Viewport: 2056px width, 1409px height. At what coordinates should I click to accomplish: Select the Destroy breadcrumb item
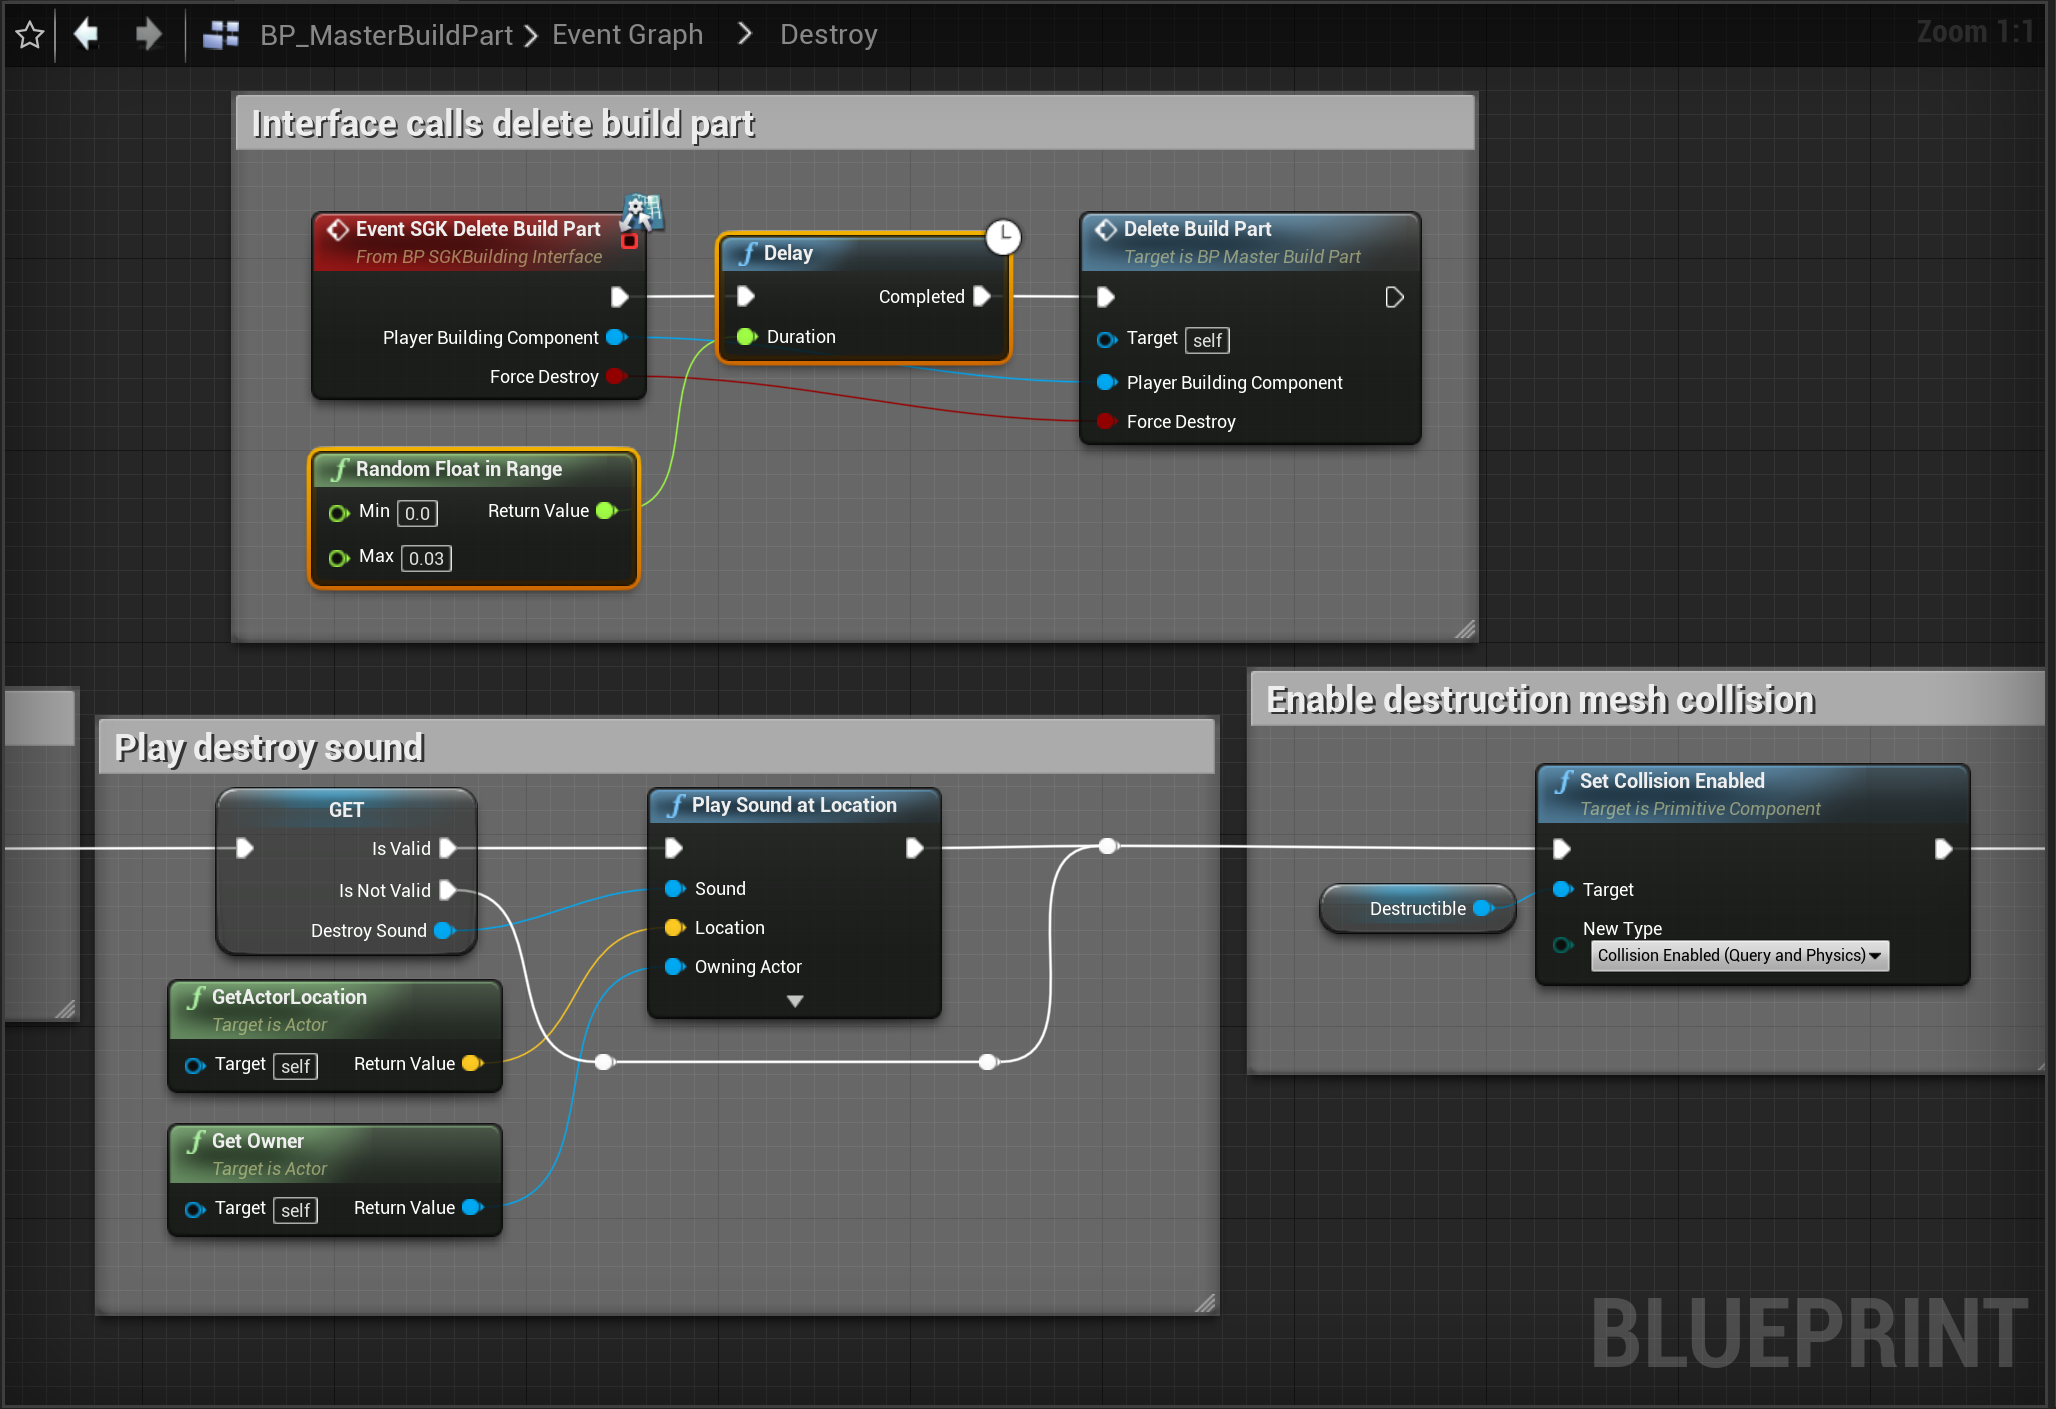[828, 35]
